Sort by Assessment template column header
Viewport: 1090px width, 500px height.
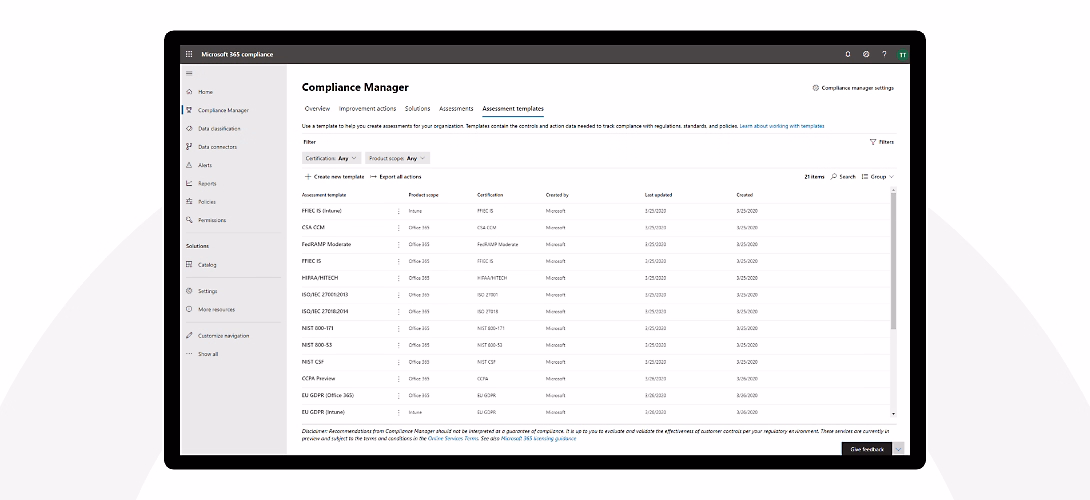click(x=324, y=195)
